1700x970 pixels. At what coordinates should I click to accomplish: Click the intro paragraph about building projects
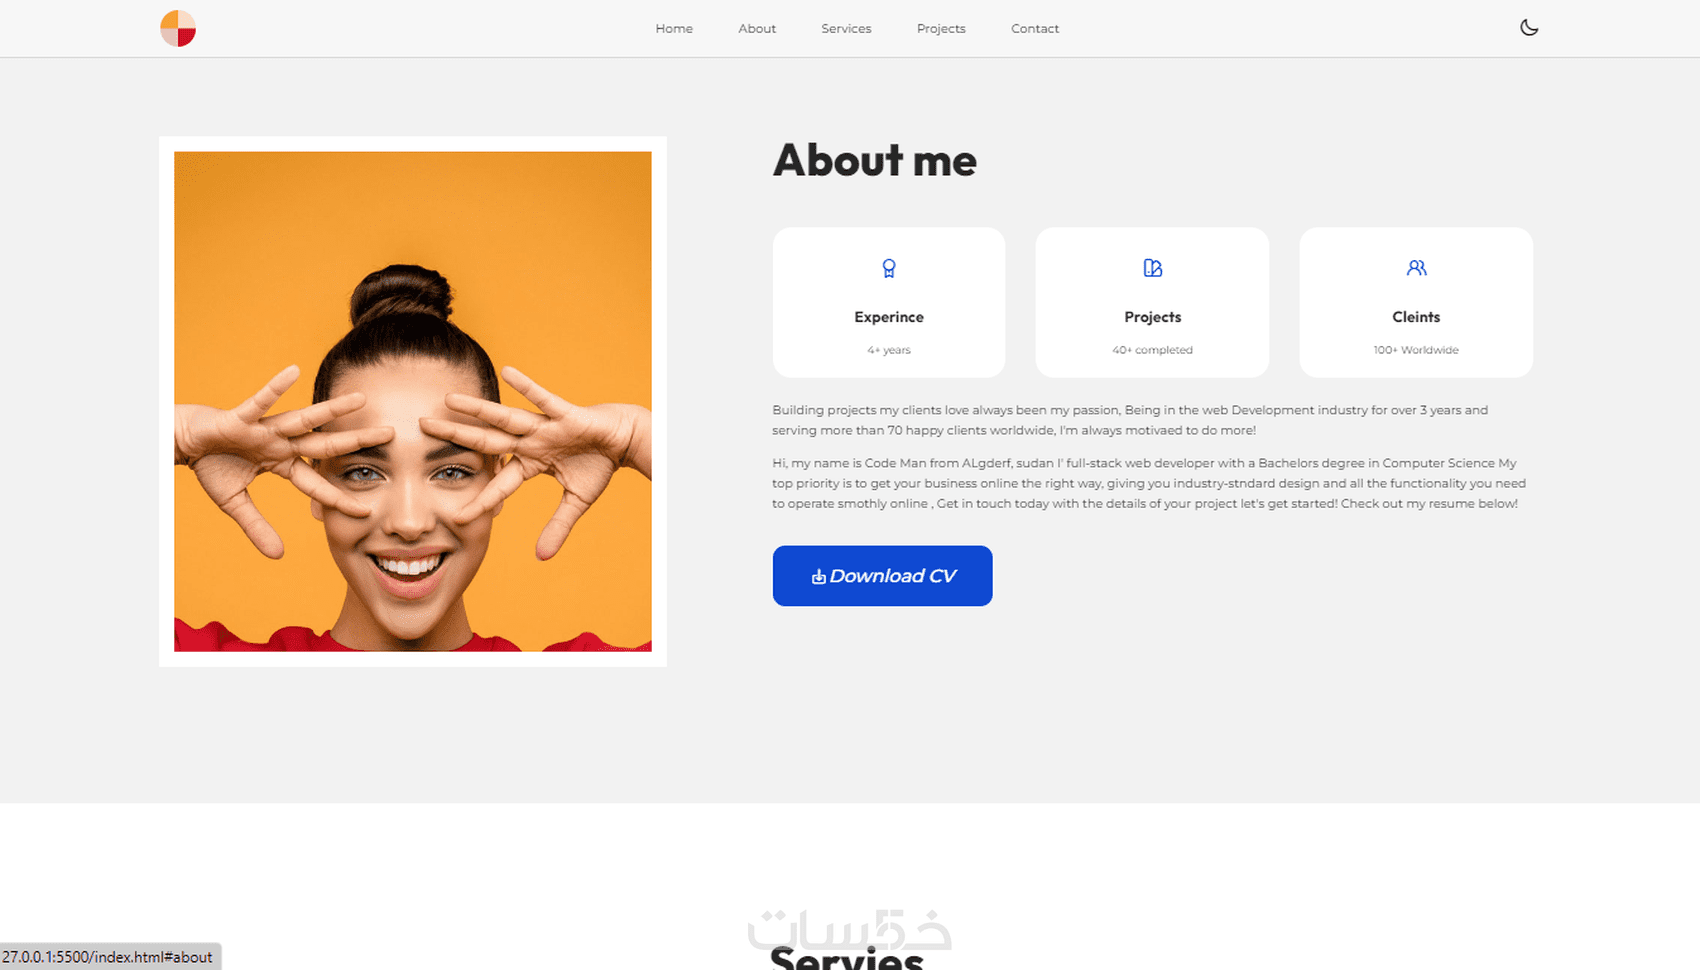pos(1130,420)
